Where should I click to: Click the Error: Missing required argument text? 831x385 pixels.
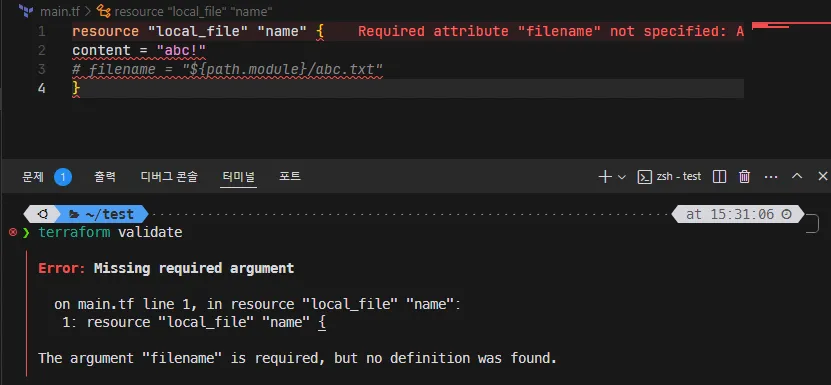pyautogui.click(x=166, y=268)
